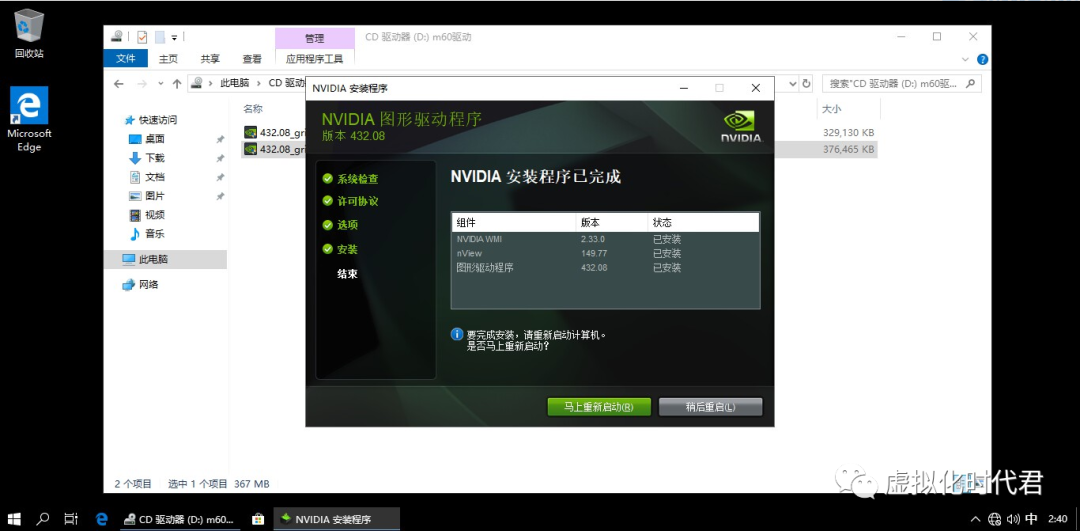Click the 管理 contextual tab header
1080x531 pixels.
314,39
